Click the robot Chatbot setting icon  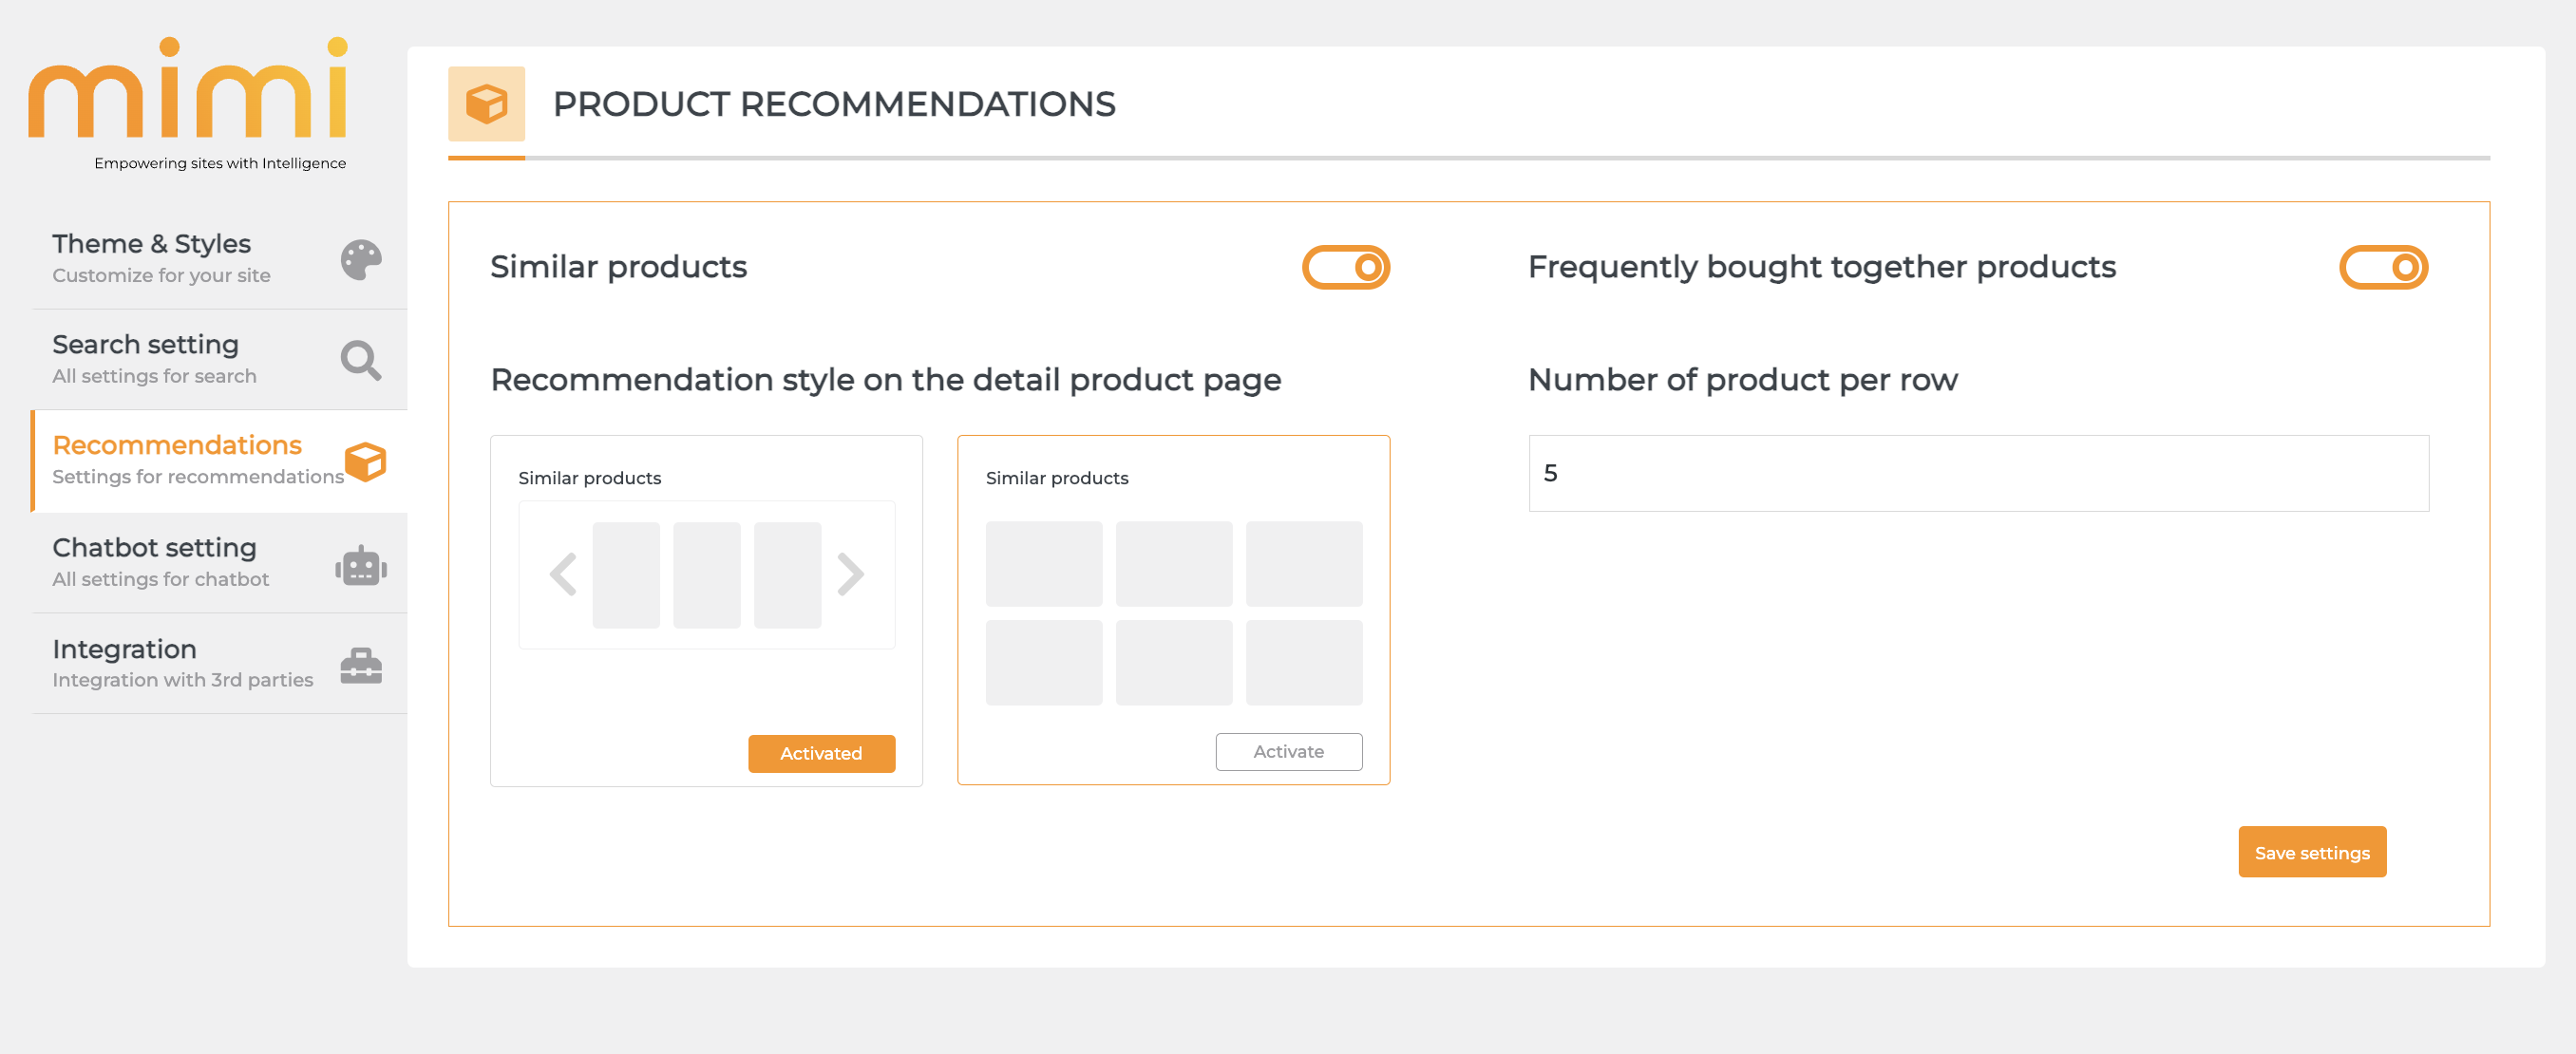click(x=361, y=566)
